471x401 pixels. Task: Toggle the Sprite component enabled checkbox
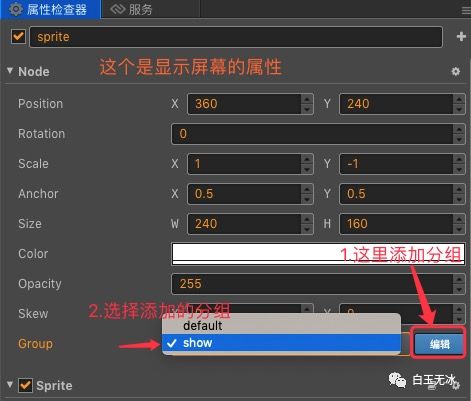(x=25, y=385)
